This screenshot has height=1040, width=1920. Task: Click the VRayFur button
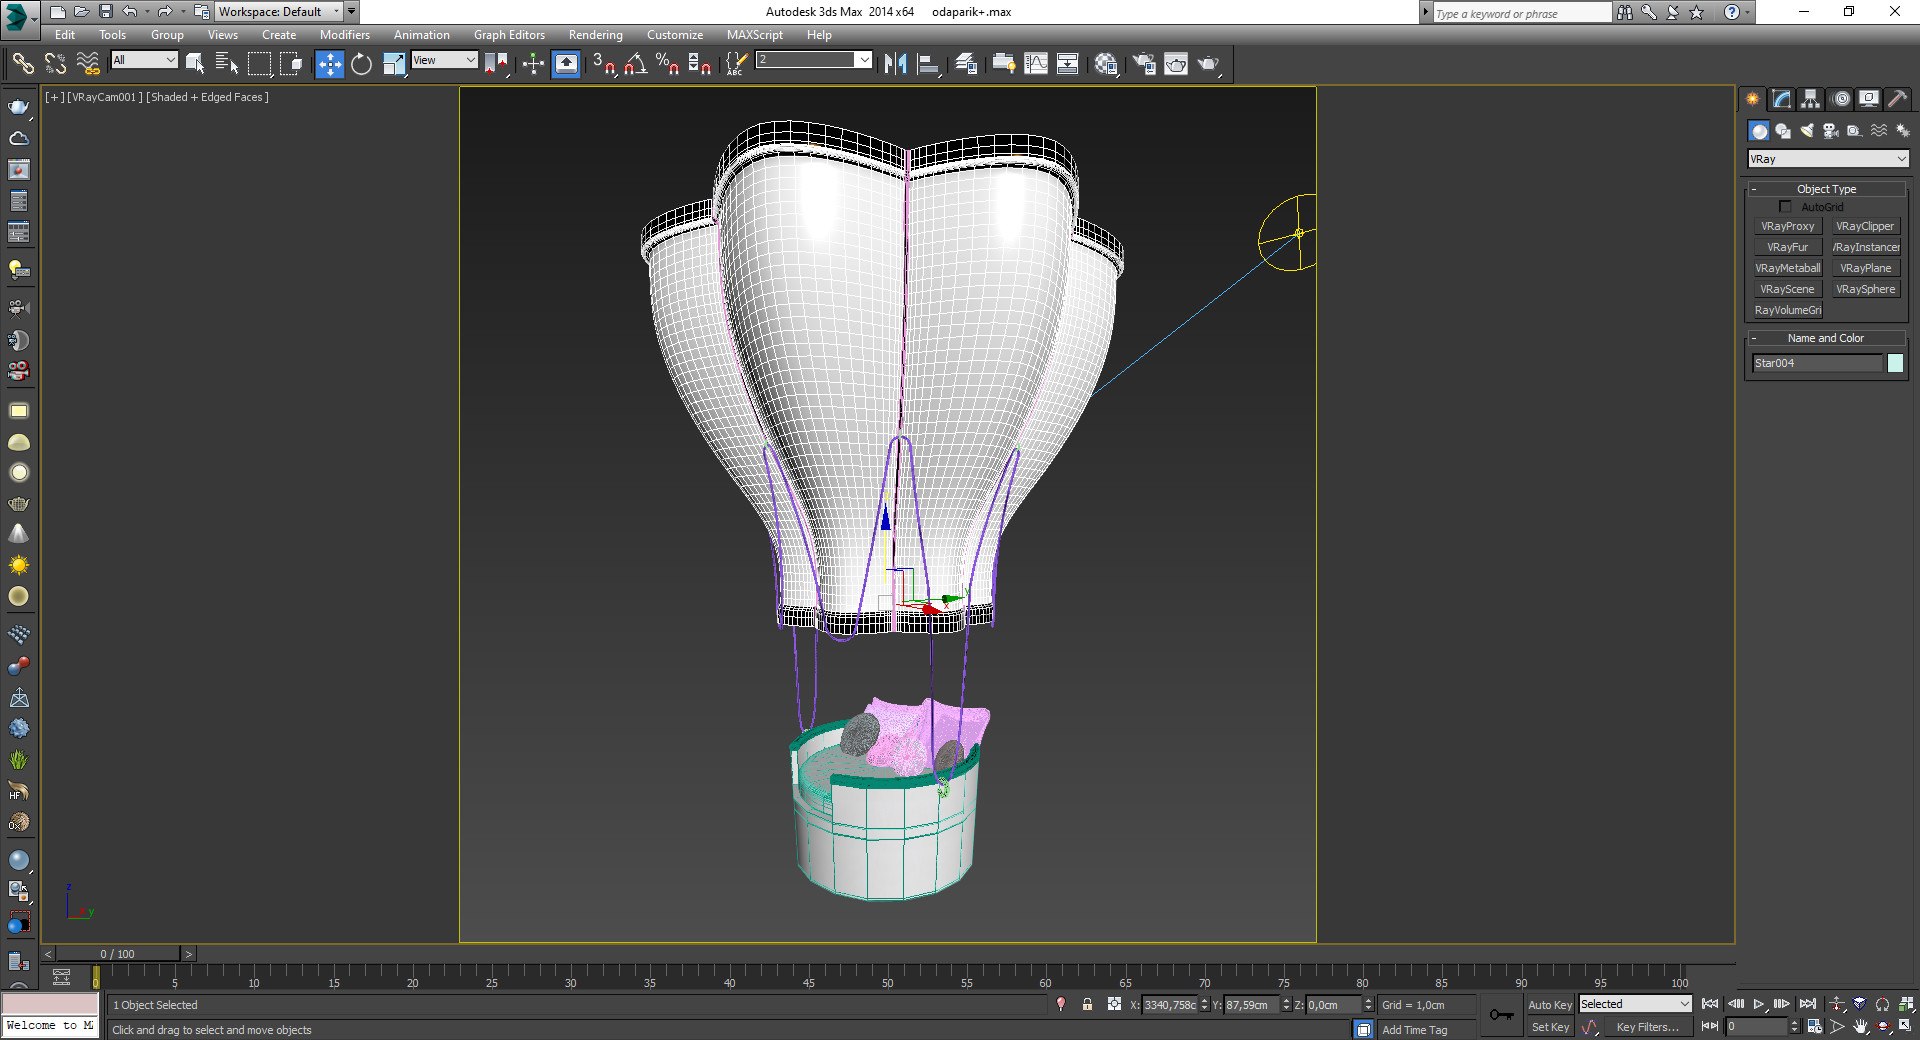[x=1787, y=247]
